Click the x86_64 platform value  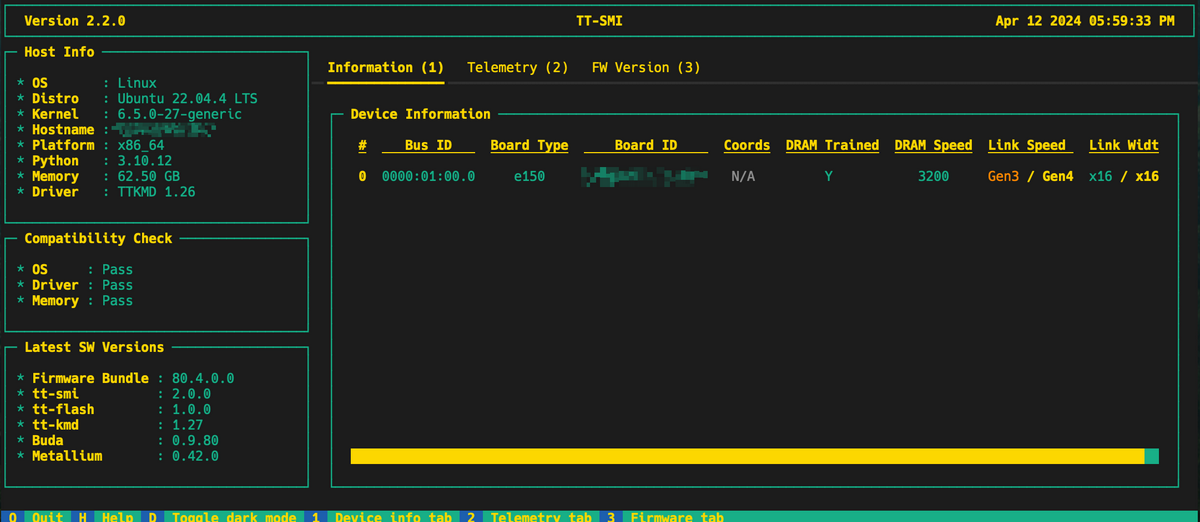click(x=141, y=145)
